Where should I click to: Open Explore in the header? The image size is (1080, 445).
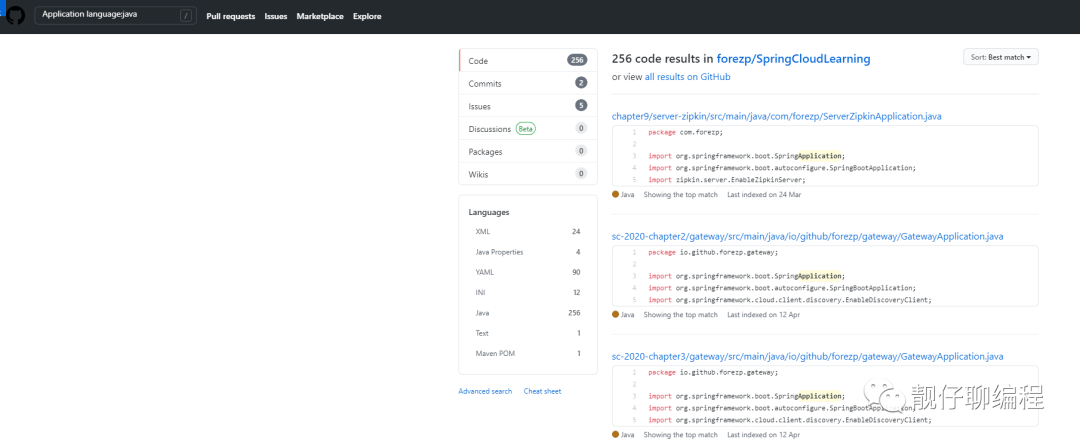click(x=367, y=17)
